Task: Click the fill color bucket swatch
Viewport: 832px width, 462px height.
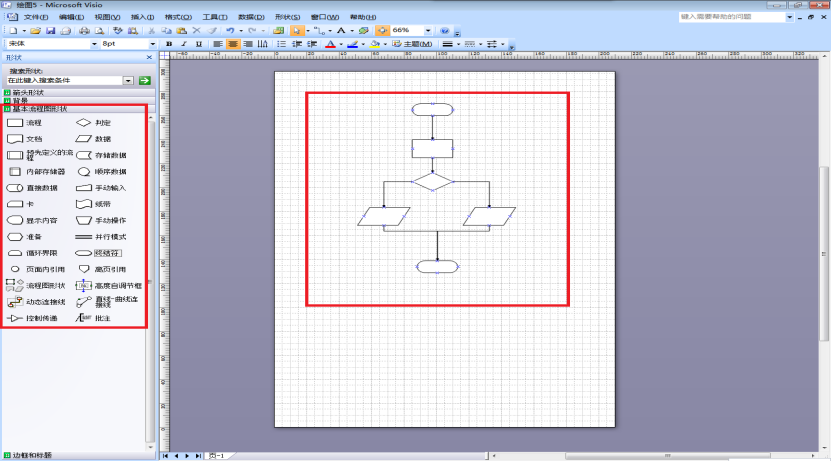Action: point(375,44)
